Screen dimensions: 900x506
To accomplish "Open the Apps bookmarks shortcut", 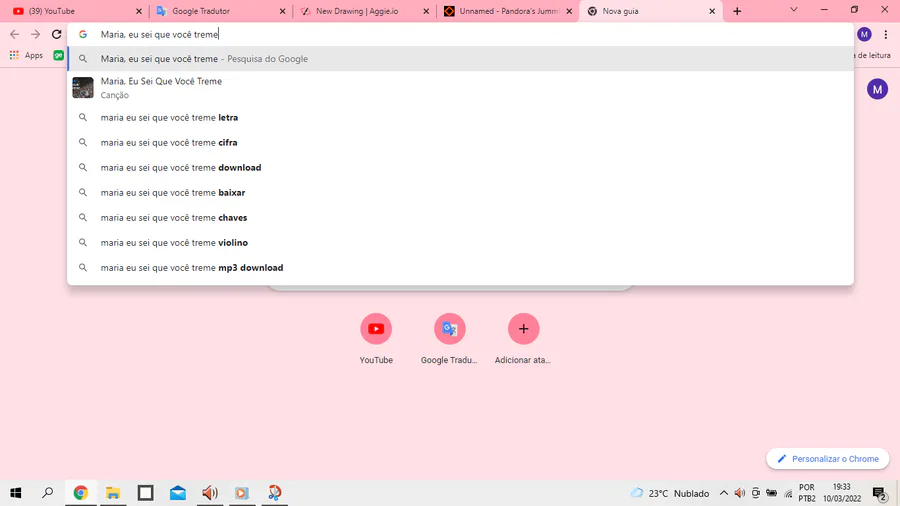I will point(26,55).
